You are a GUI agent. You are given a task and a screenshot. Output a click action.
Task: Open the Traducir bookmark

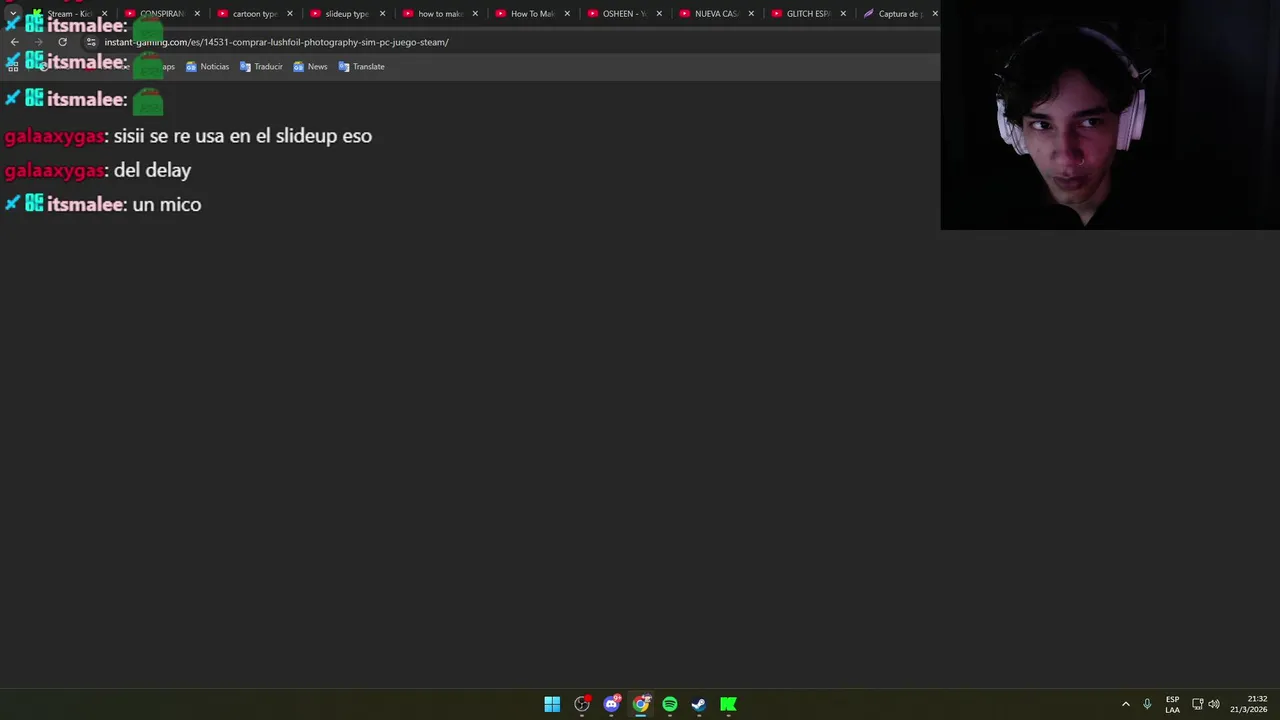pyautogui.click(x=261, y=66)
